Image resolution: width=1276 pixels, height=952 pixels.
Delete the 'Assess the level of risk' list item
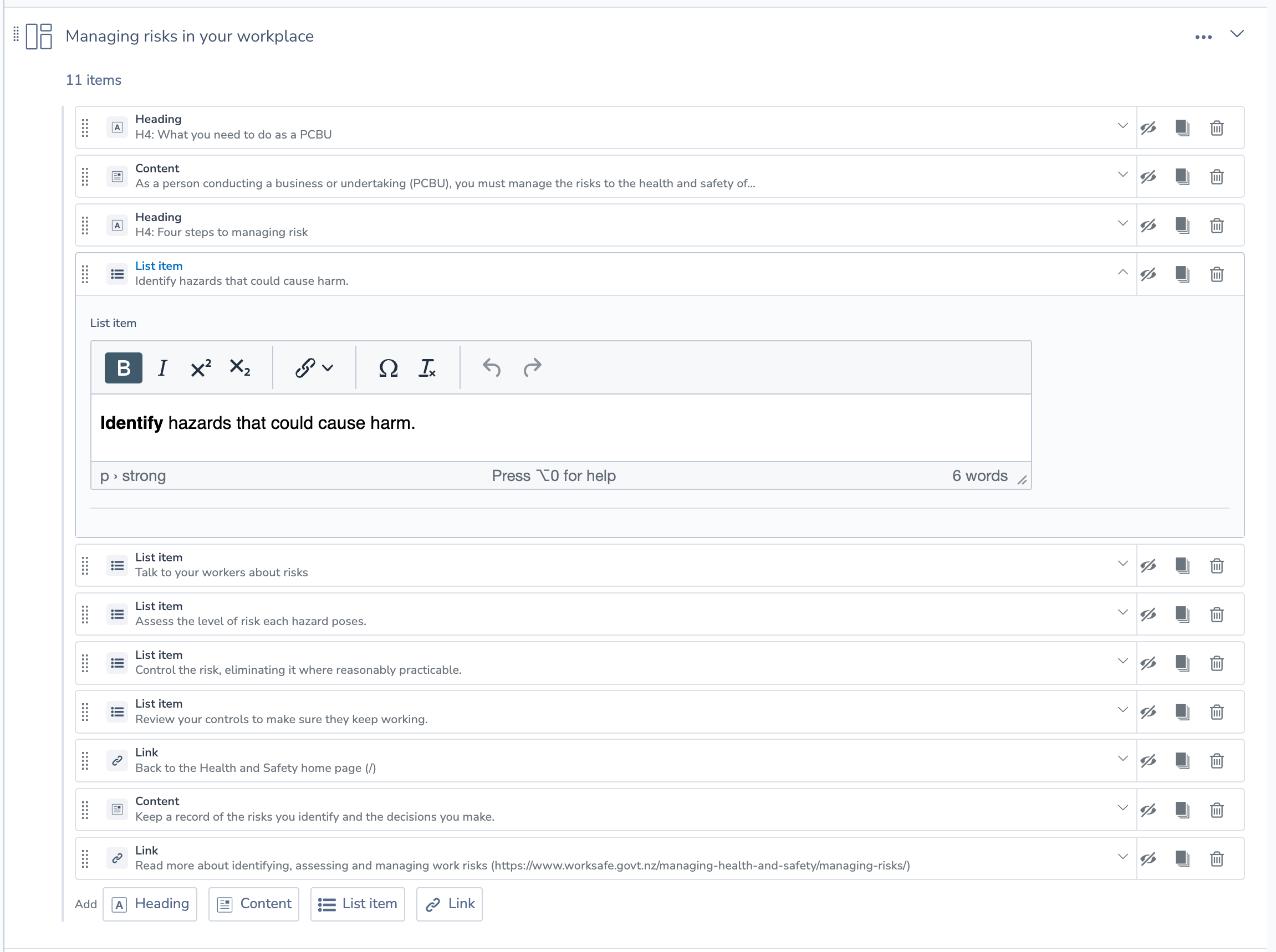click(1217, 615)
